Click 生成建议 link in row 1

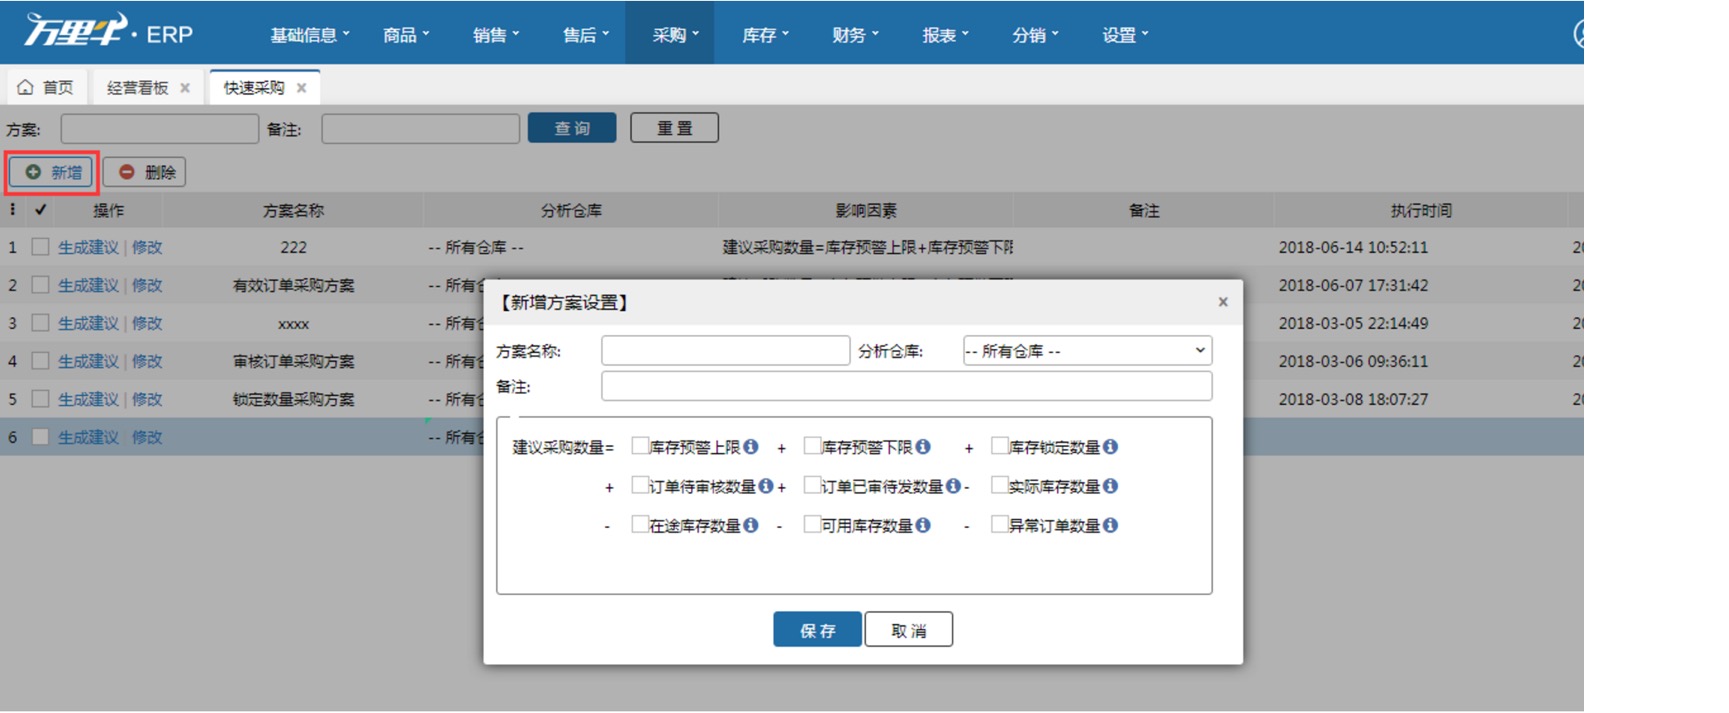[88, 247]
